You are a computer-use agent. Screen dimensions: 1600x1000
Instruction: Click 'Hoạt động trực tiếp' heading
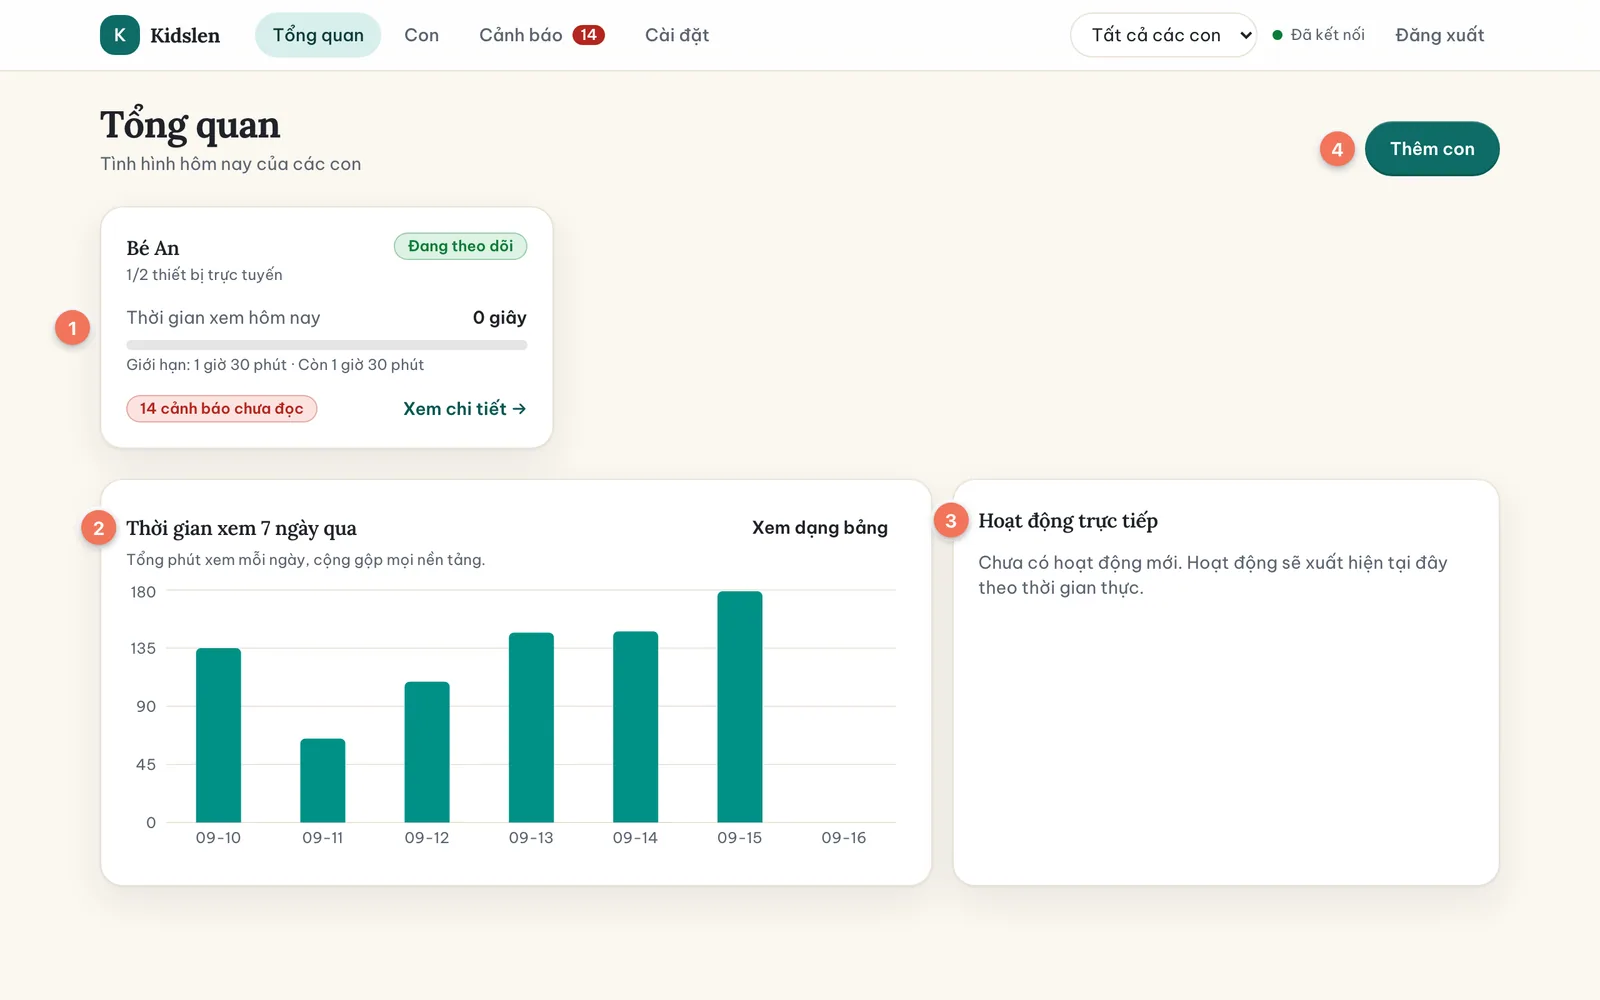[x=1068, y=521]
